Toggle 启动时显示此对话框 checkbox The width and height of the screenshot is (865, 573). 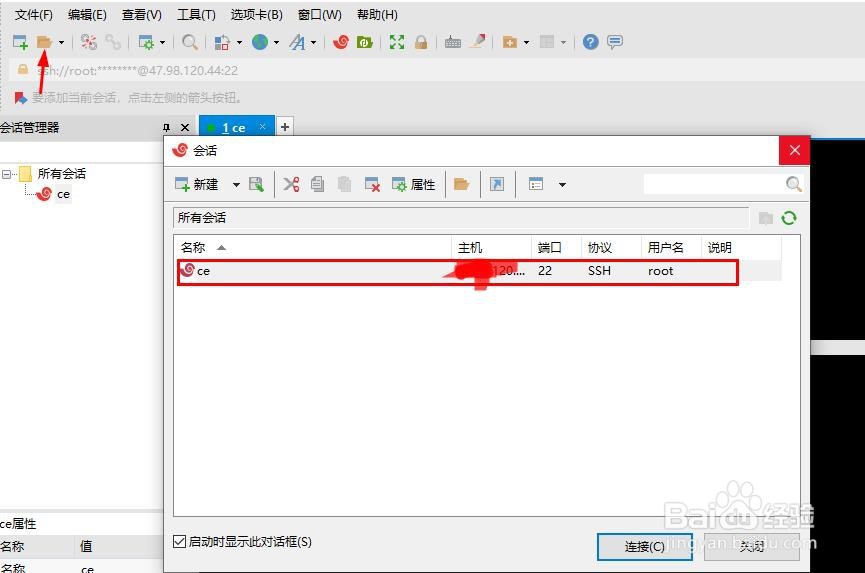[179, 542]
